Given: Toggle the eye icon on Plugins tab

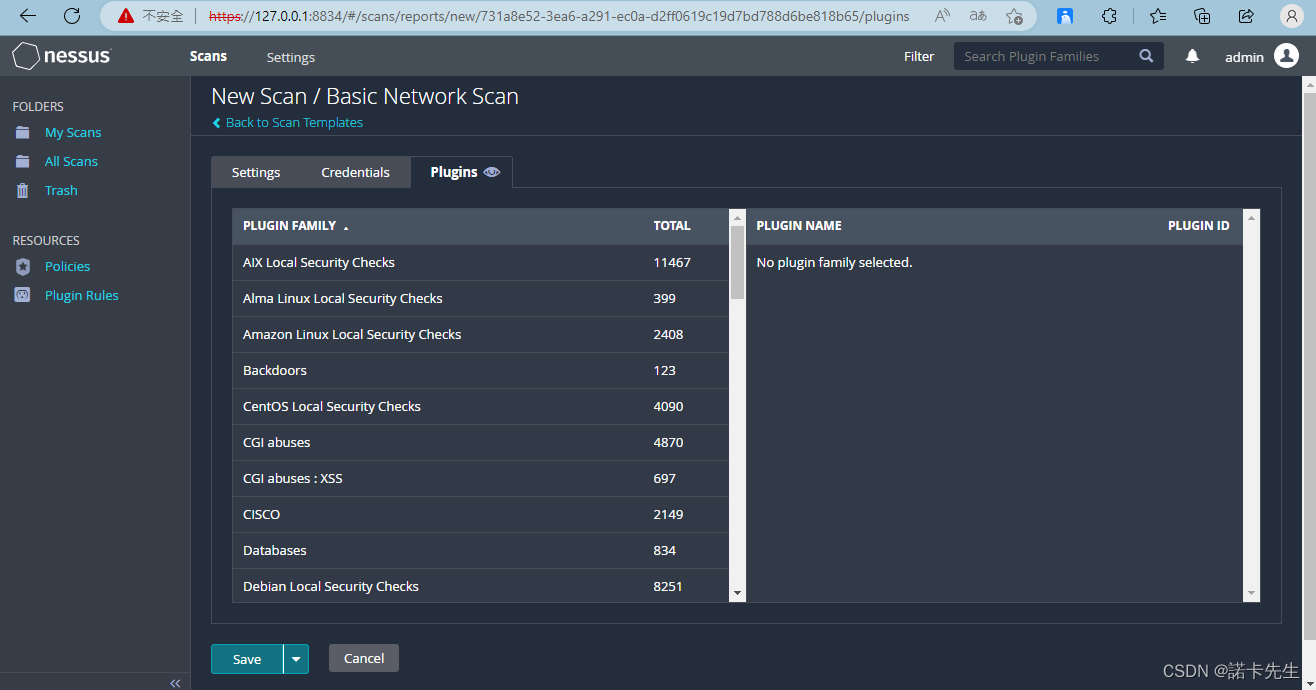Looking at the screenshot, I should pyautogui.click(x=491, y=172).
